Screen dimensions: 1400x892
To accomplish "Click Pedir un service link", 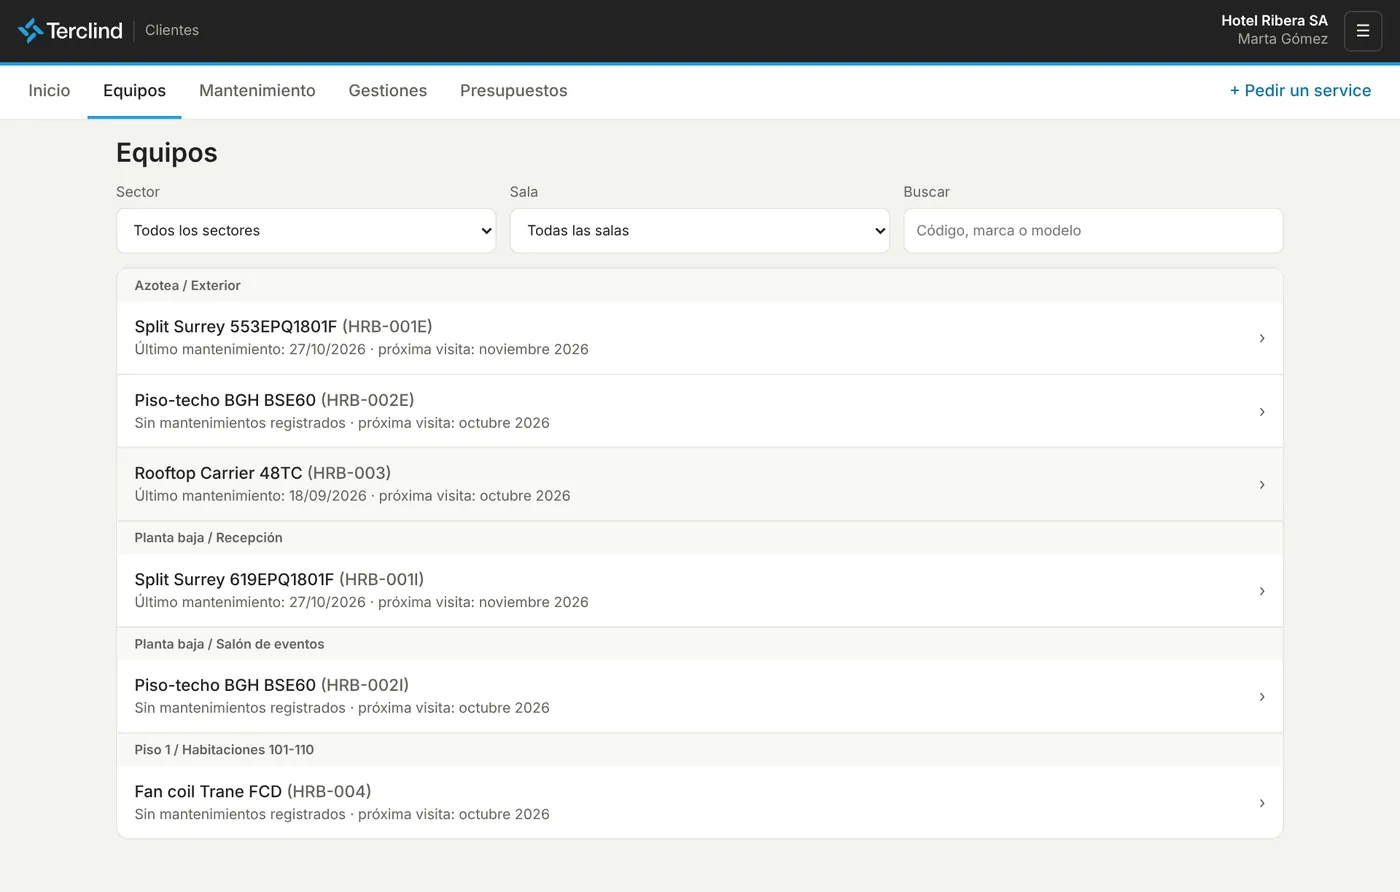I will [x=1300, y=91].
